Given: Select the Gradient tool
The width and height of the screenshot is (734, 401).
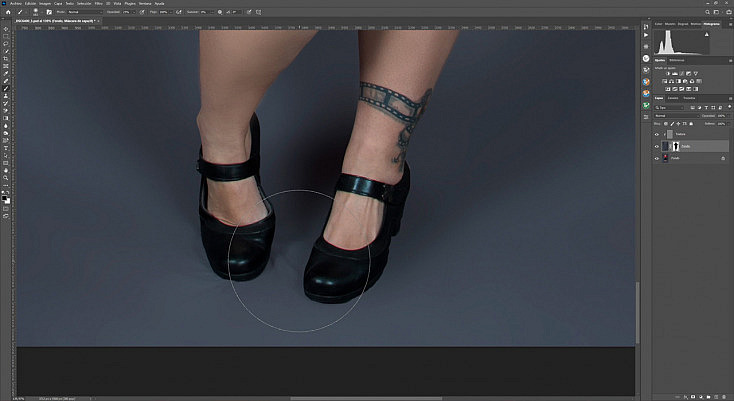Looking at the screenshot, I should pos(7,118).
